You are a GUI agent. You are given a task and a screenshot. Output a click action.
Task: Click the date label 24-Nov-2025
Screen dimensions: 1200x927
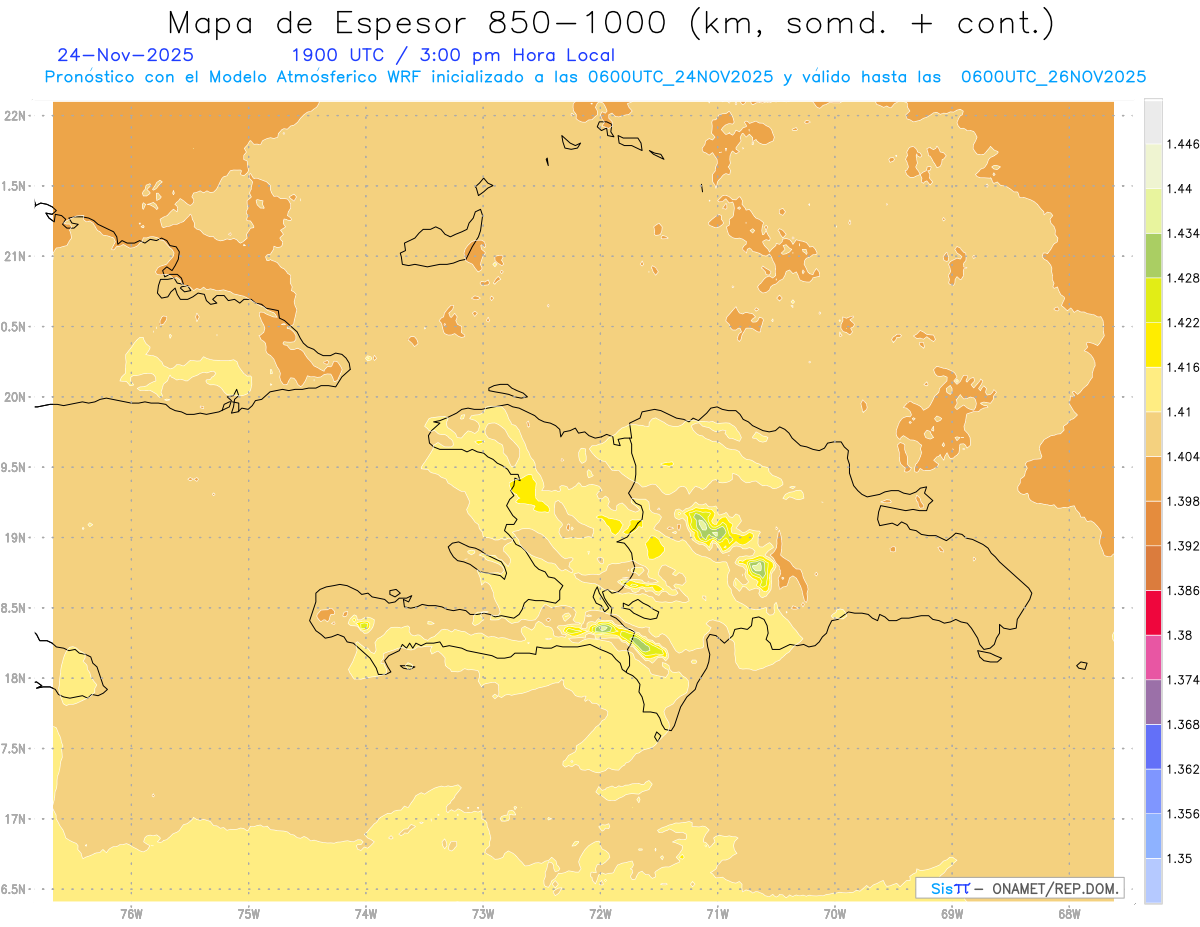[x=126, y=56]
